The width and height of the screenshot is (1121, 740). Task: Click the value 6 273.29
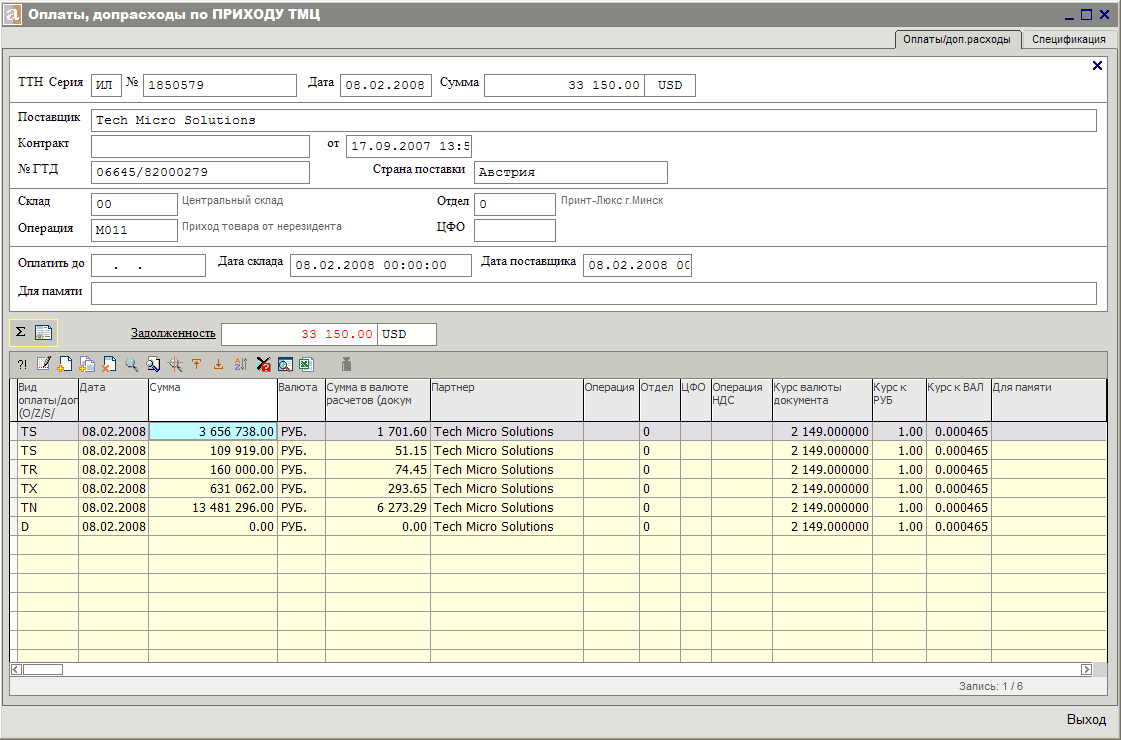pyautogui.click(x=377, y=508)
